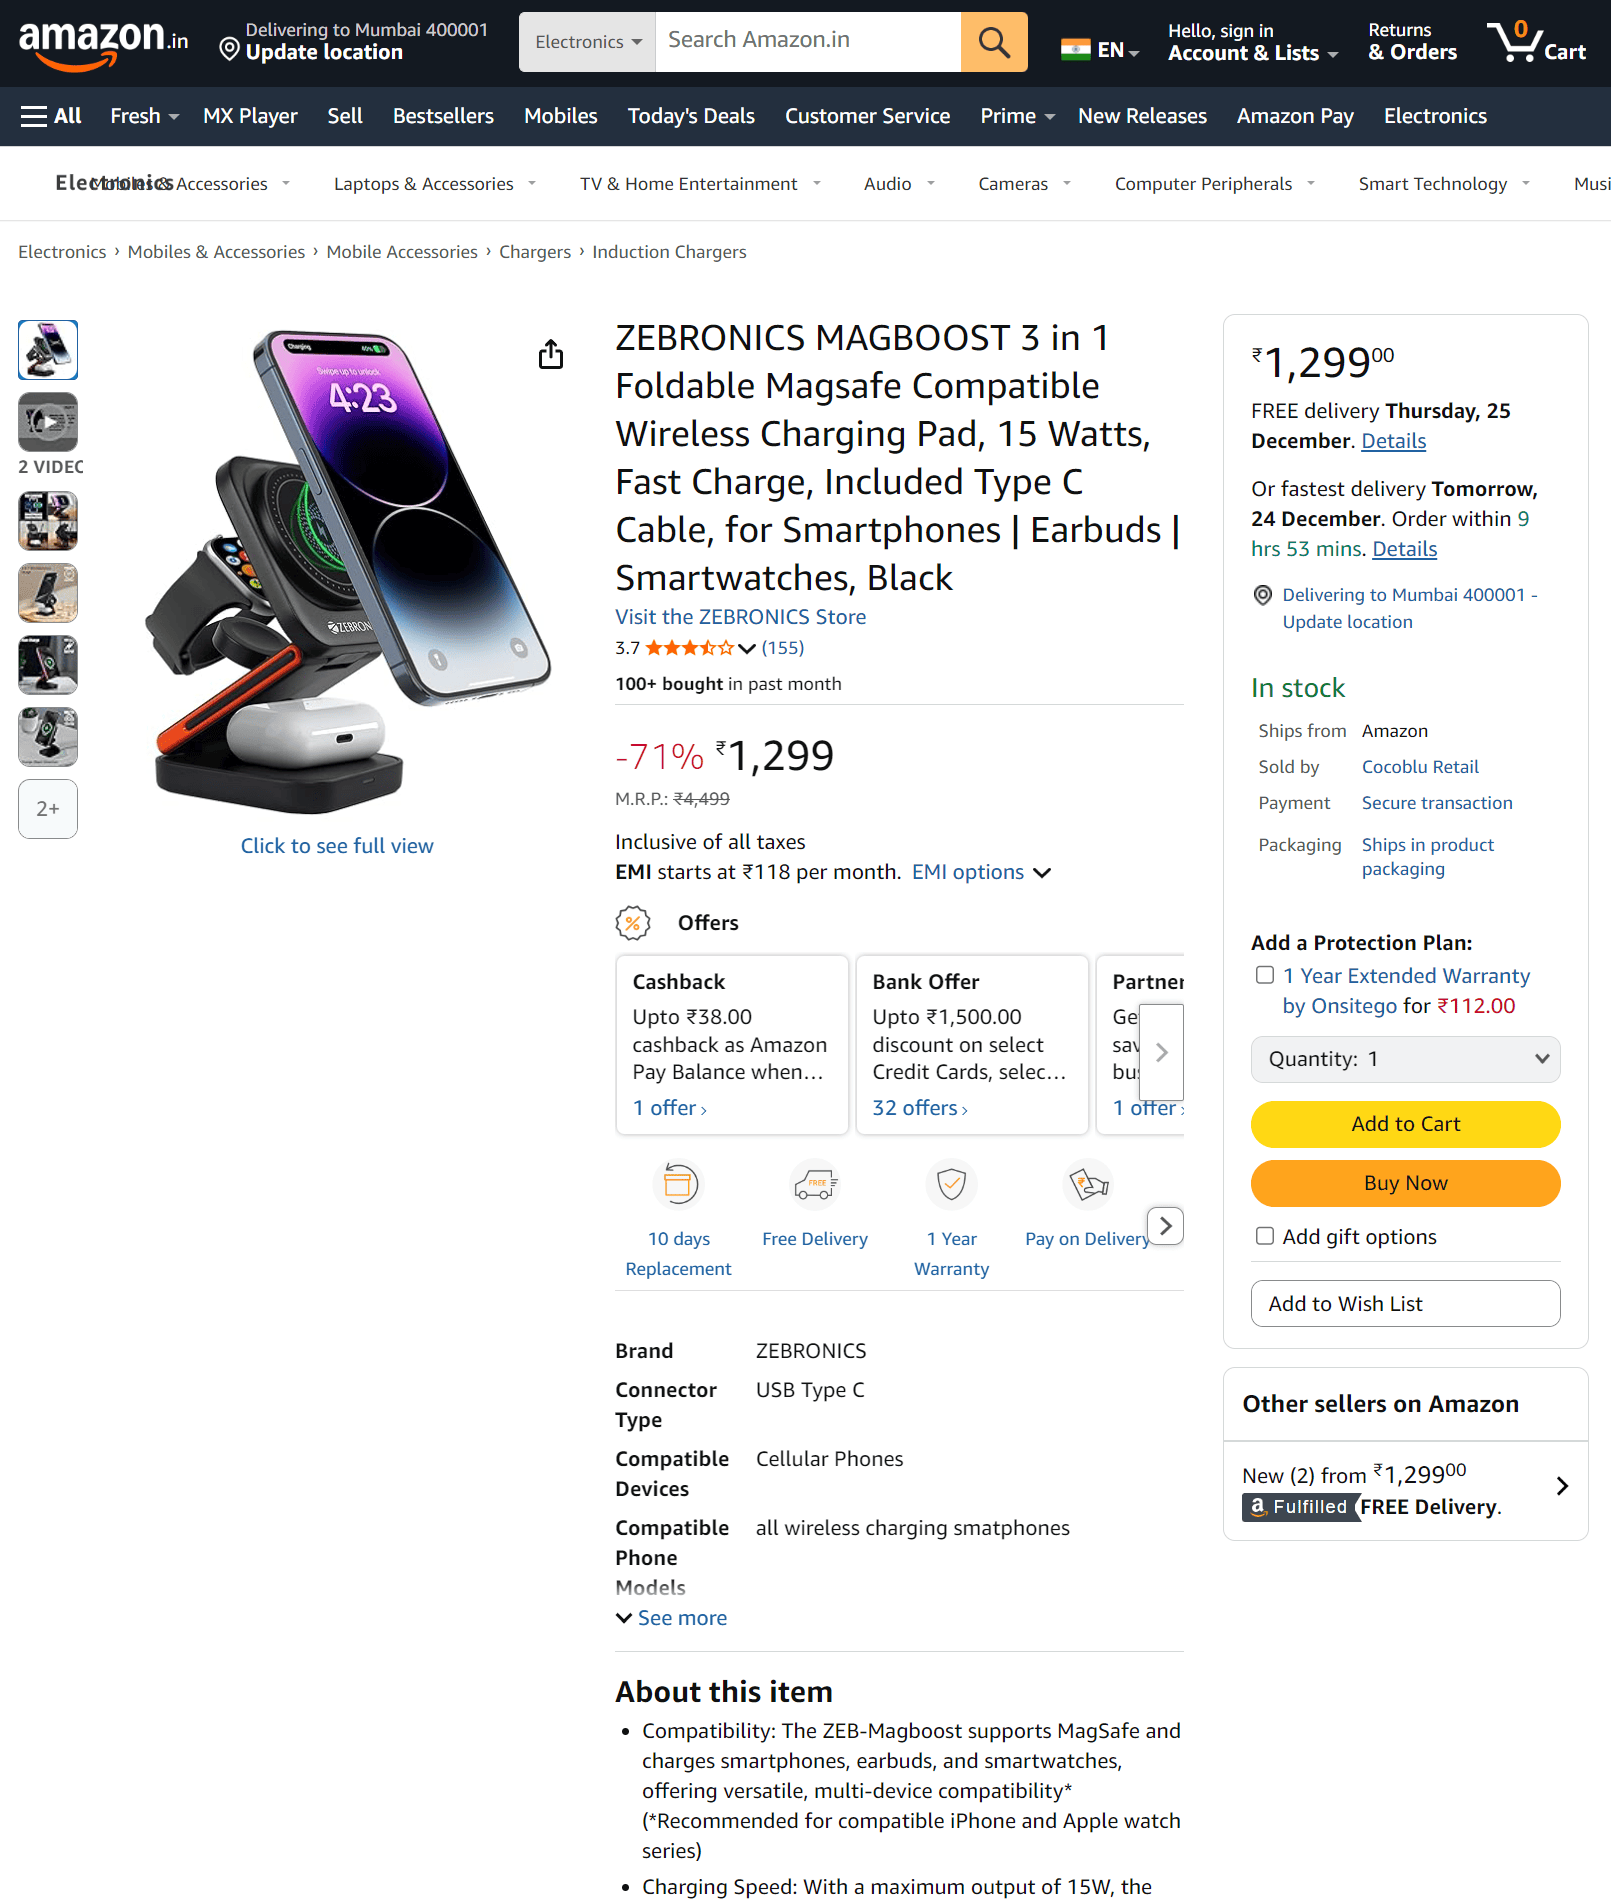The width and height of the screenshot is (1611, 1899).
Task: Click the 10 days Replacement icon
Action: pyautogui.click(x=678, y=1185)
